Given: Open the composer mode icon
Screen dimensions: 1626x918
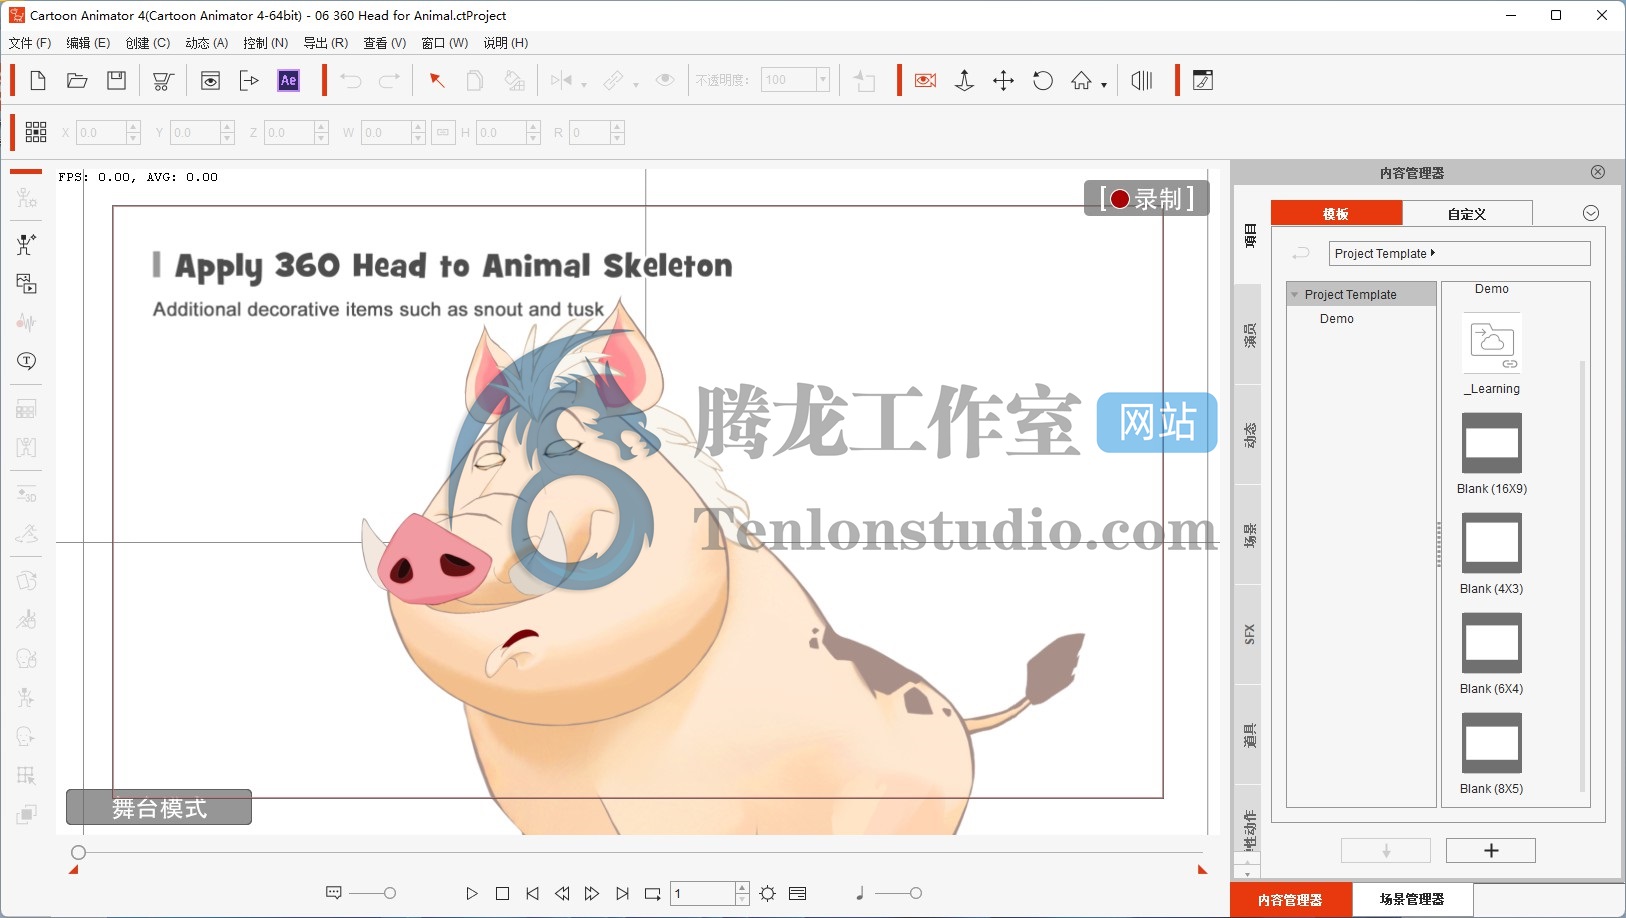Looking at the screenshot, I should coord(1203,81).
